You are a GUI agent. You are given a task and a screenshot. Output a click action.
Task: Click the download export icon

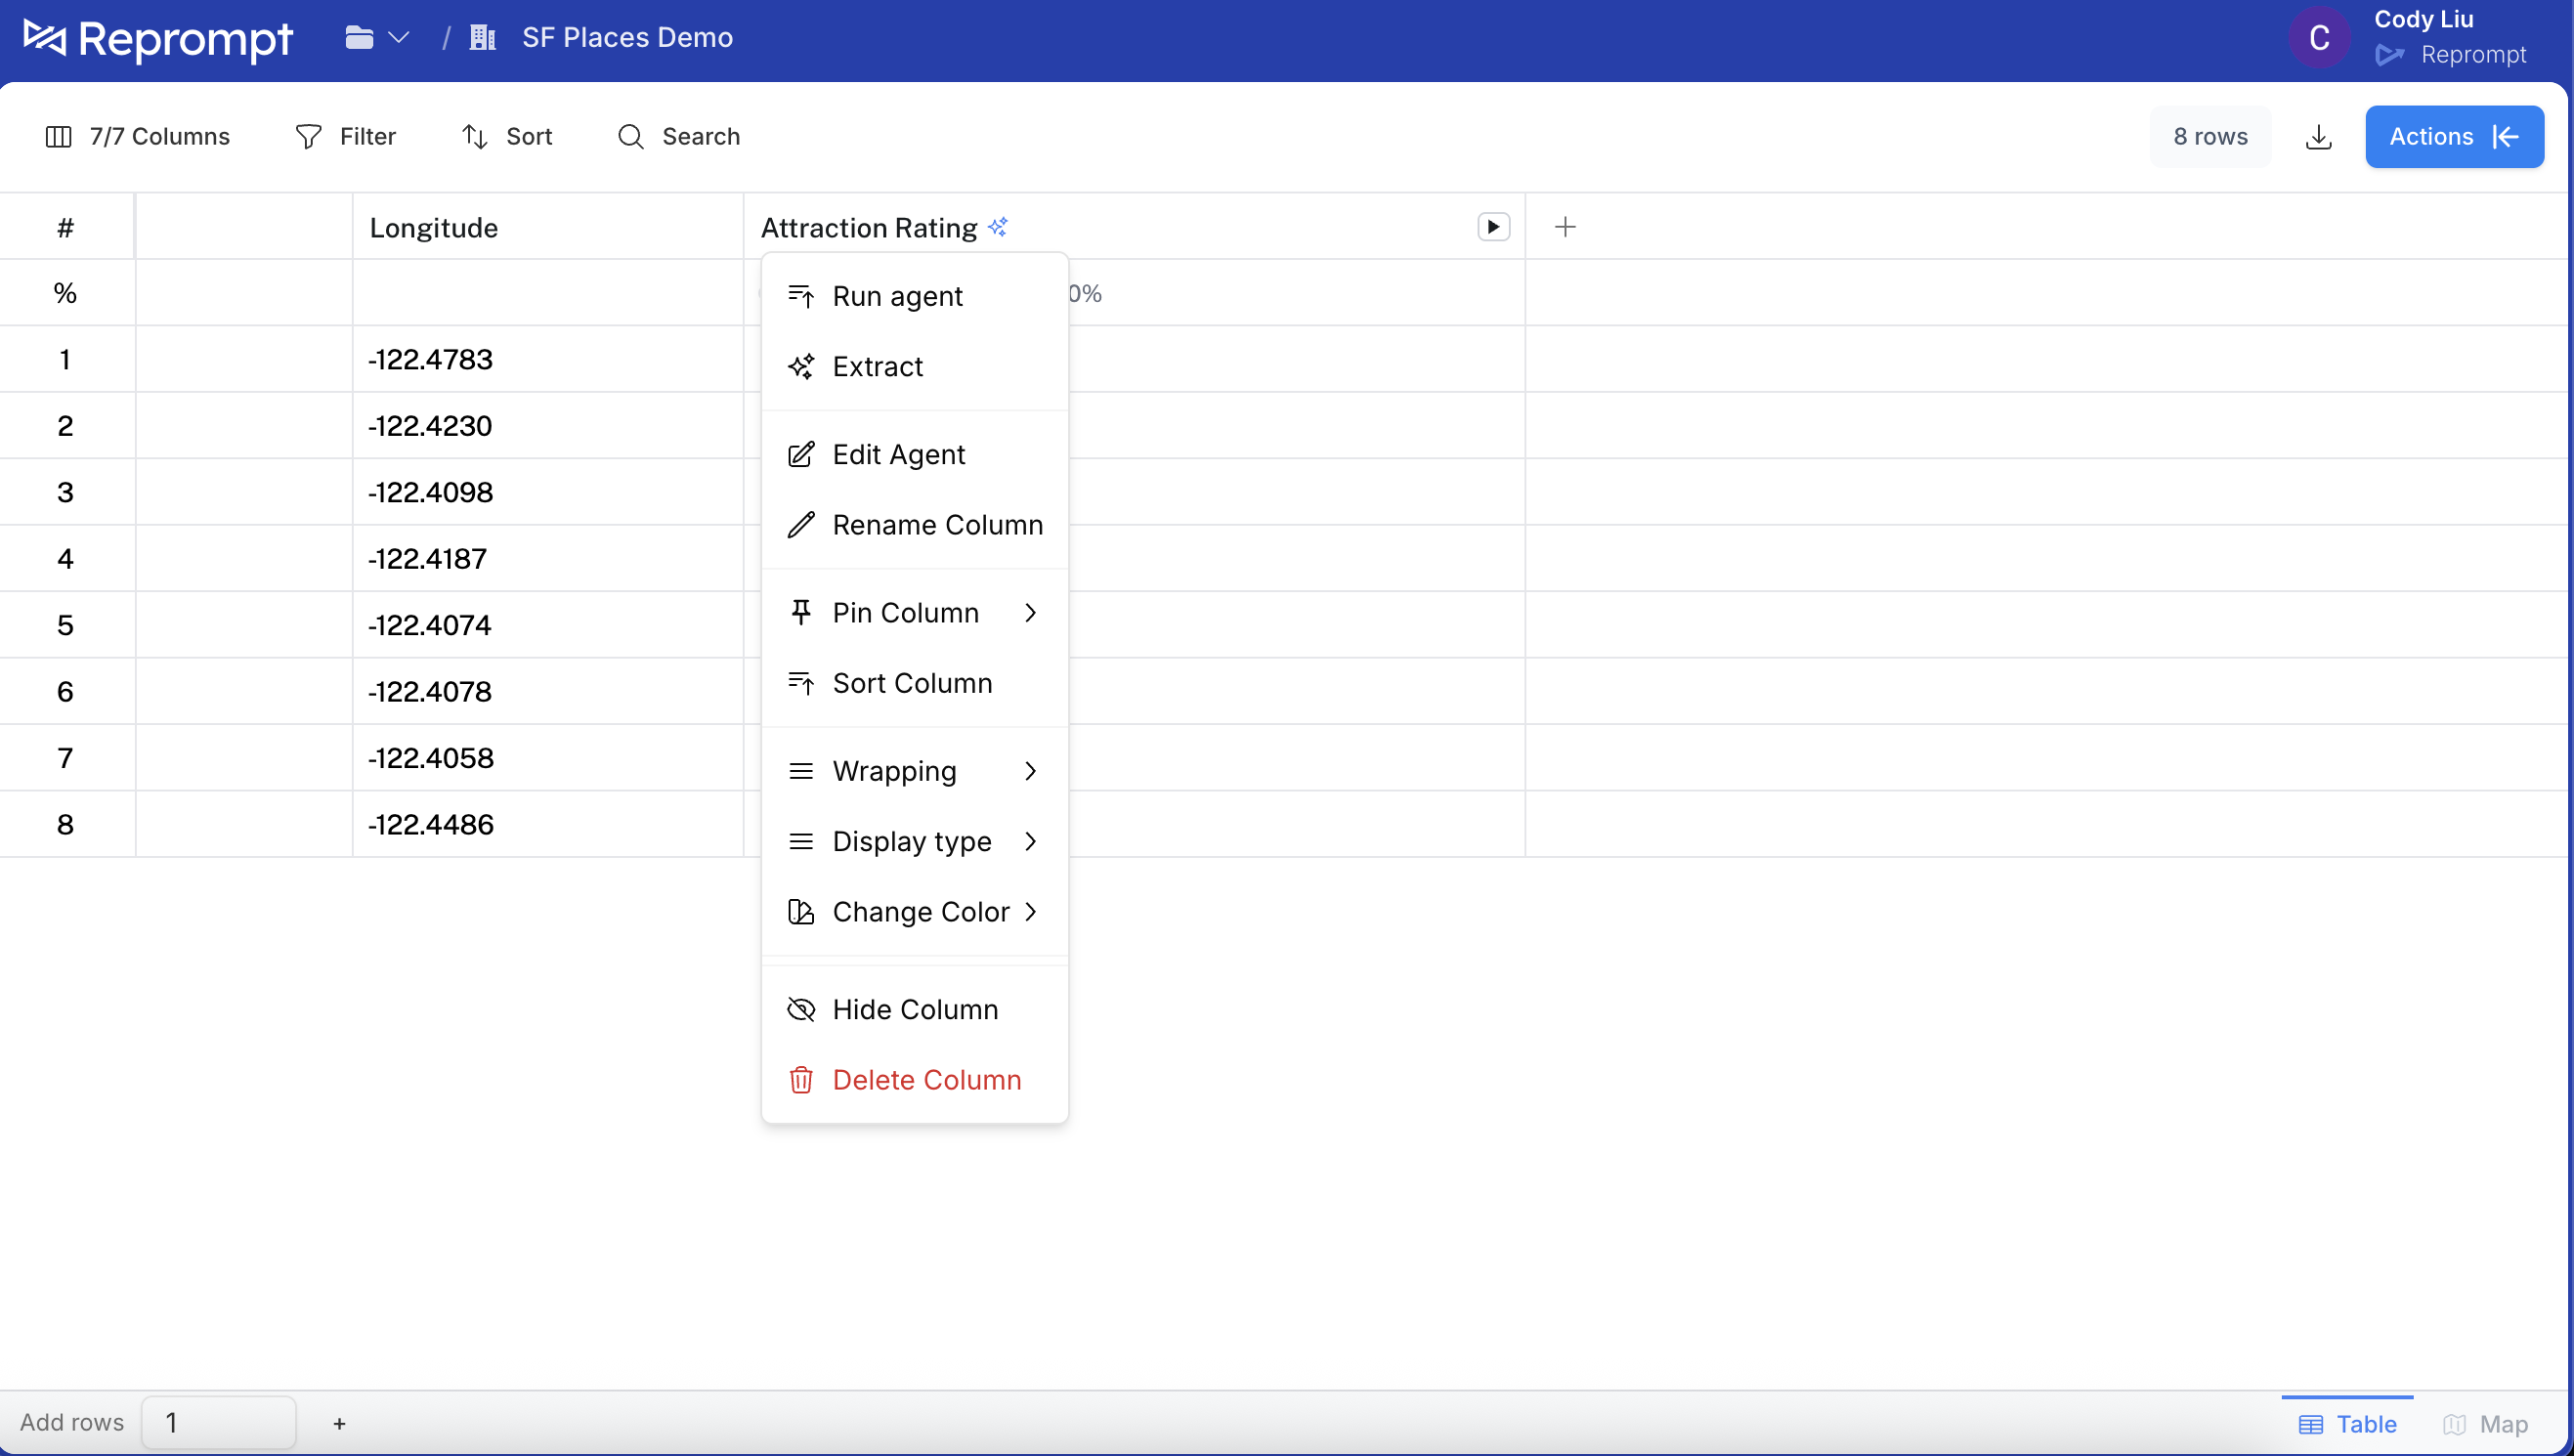(2319, 136)
